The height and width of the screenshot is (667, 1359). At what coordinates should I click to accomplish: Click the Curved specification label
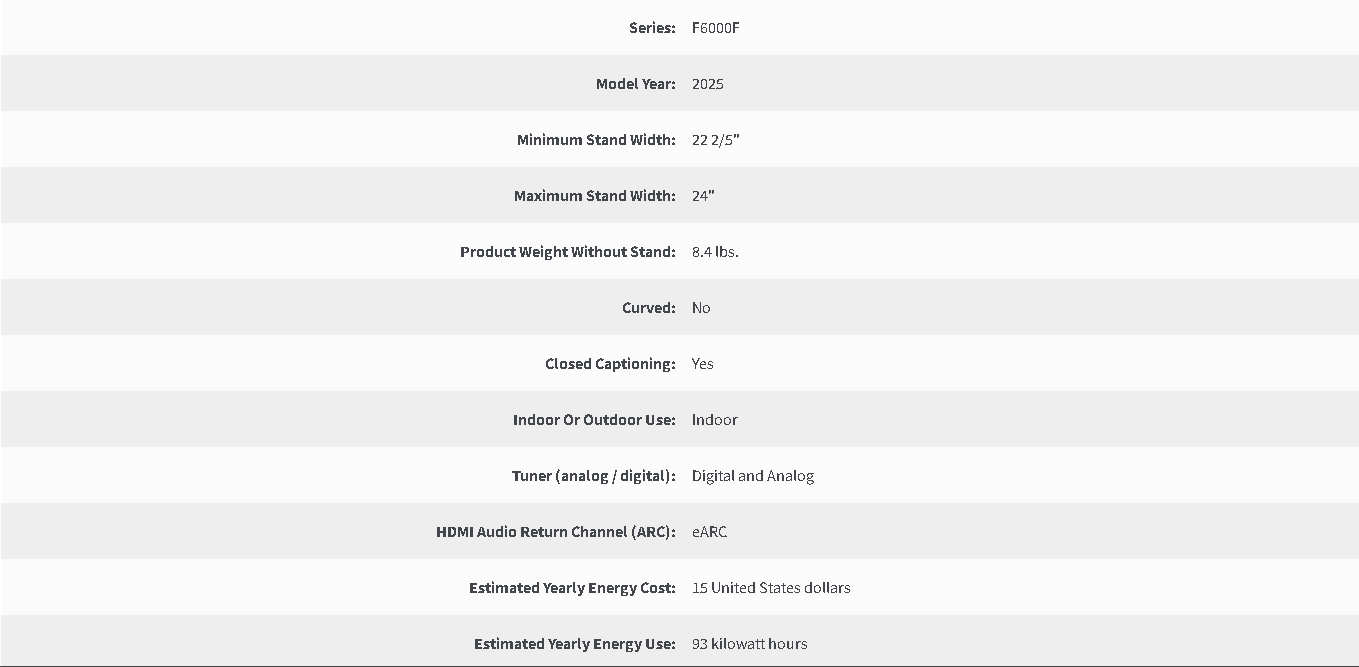tap(649, 308)
